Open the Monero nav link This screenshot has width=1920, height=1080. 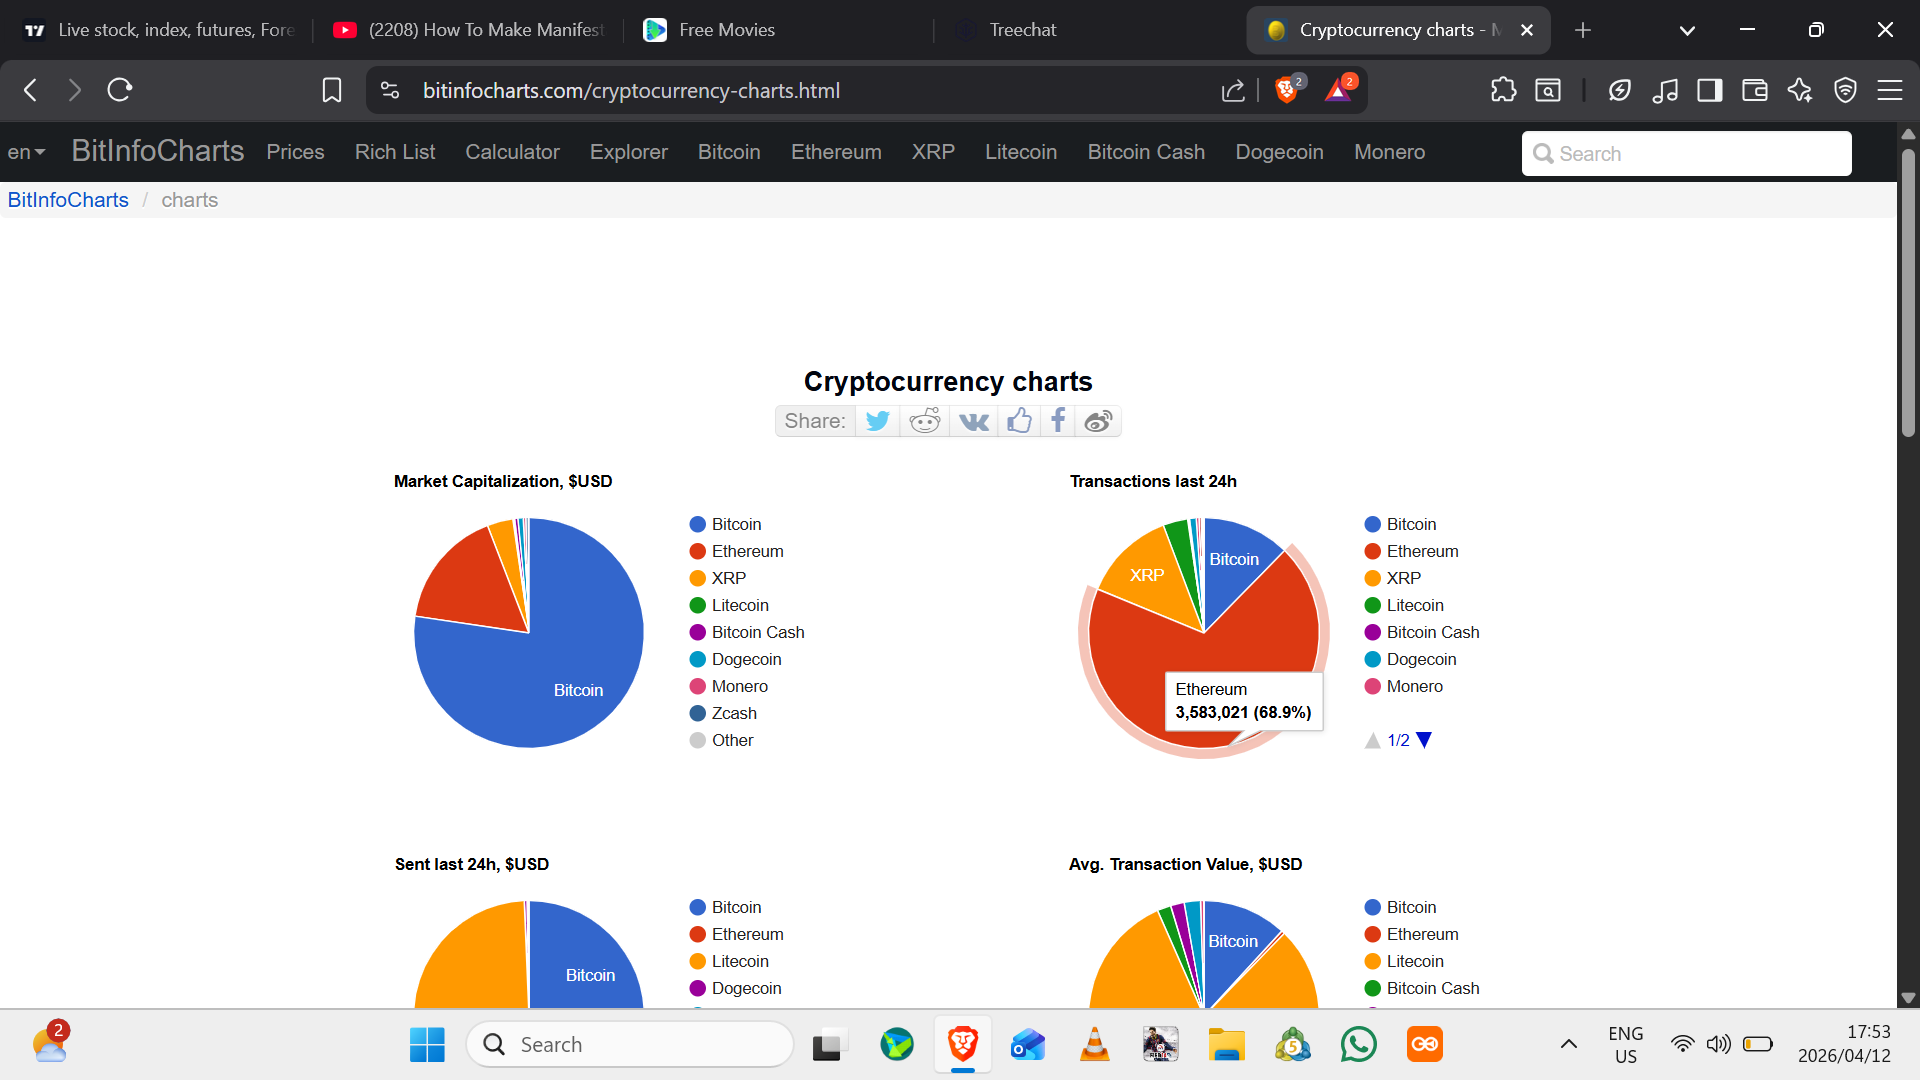point(1389,152)
